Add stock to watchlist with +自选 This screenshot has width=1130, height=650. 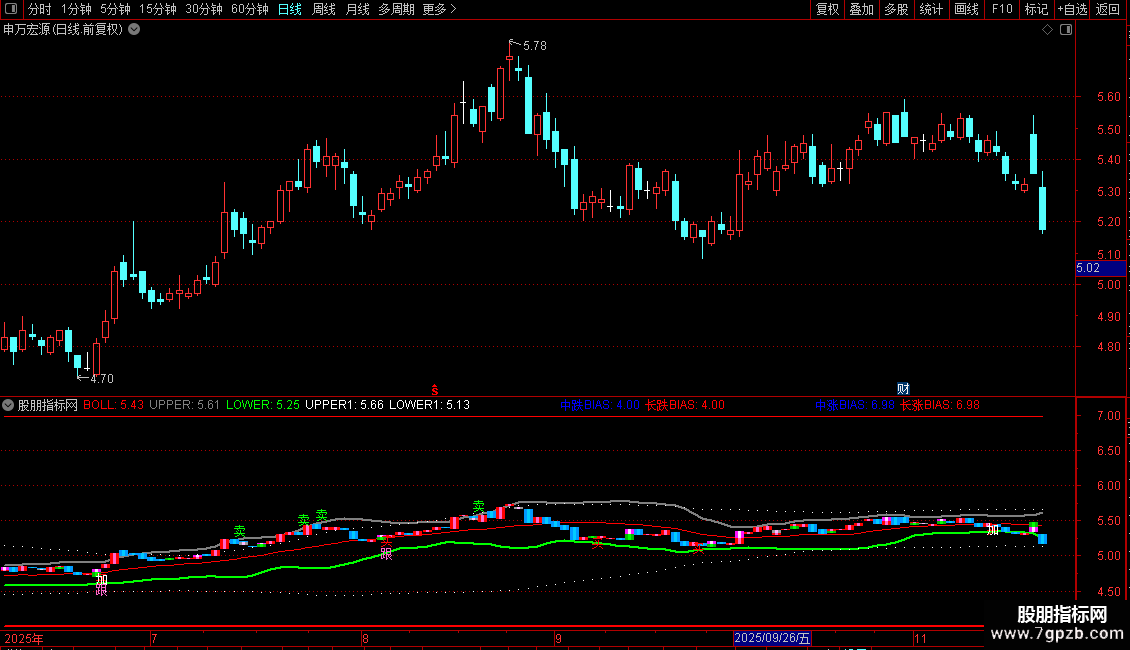click(x=1072, y=9)
